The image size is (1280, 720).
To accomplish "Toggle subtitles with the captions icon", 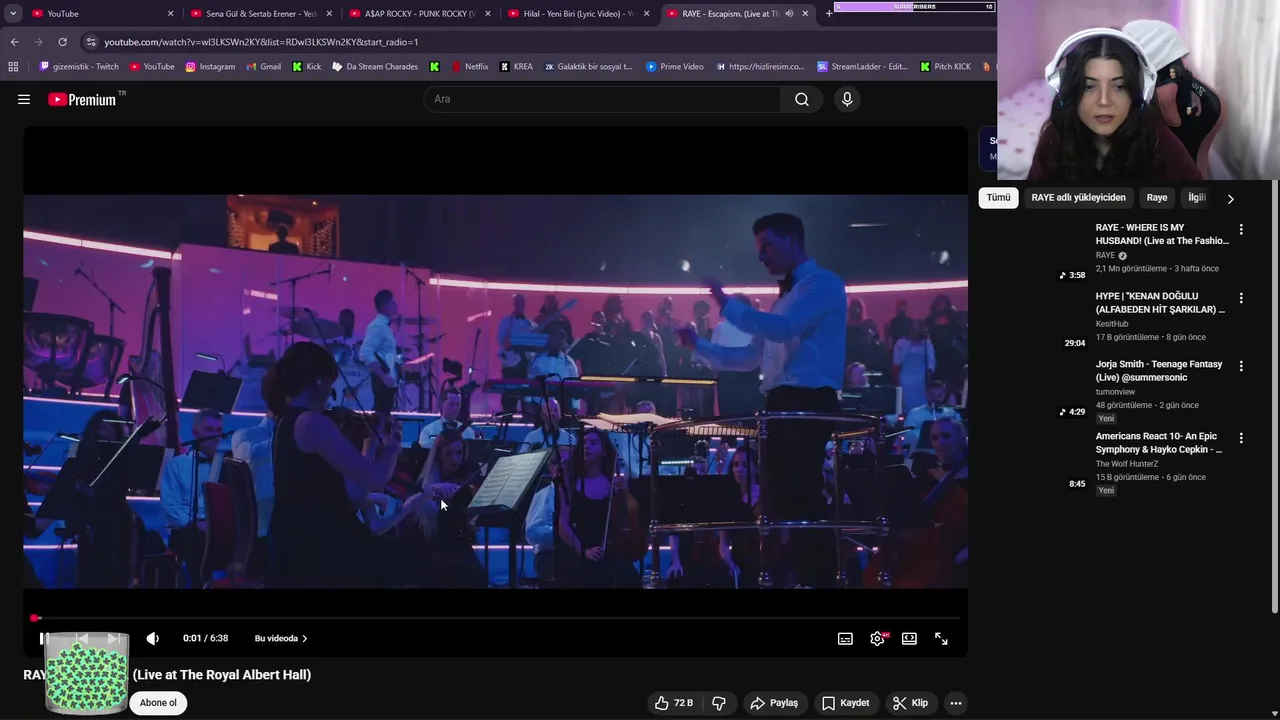I will [845, 638].
